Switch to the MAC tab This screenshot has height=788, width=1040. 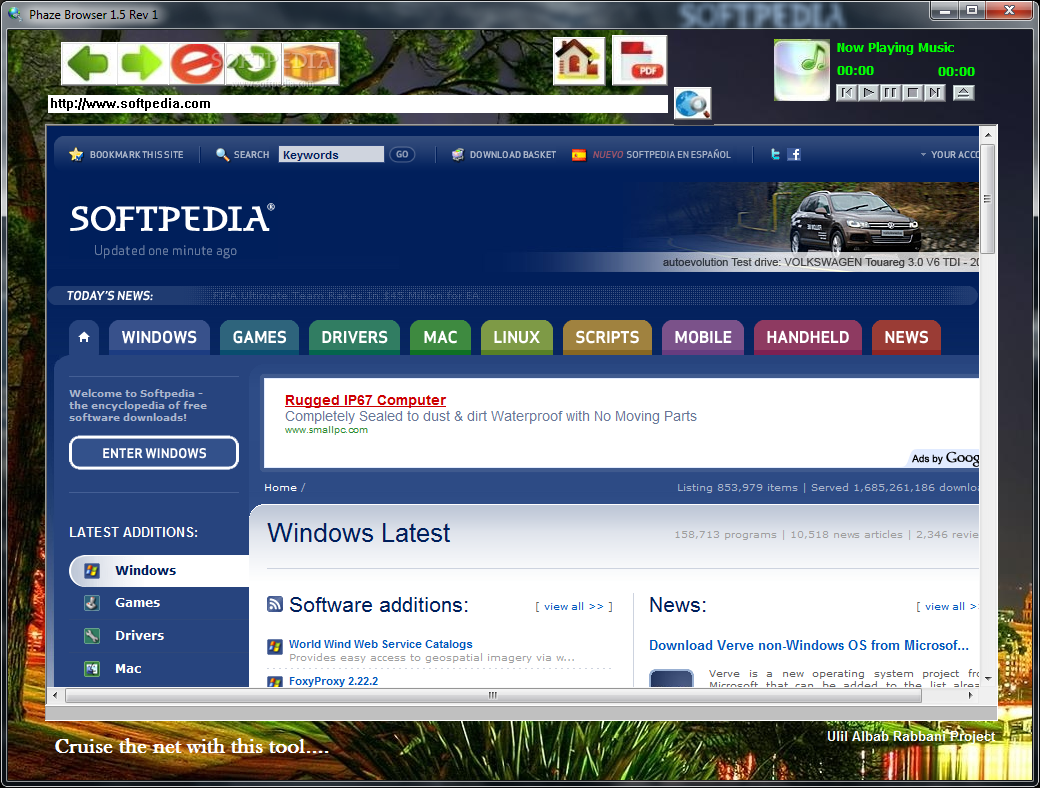[x=440, y=337]
